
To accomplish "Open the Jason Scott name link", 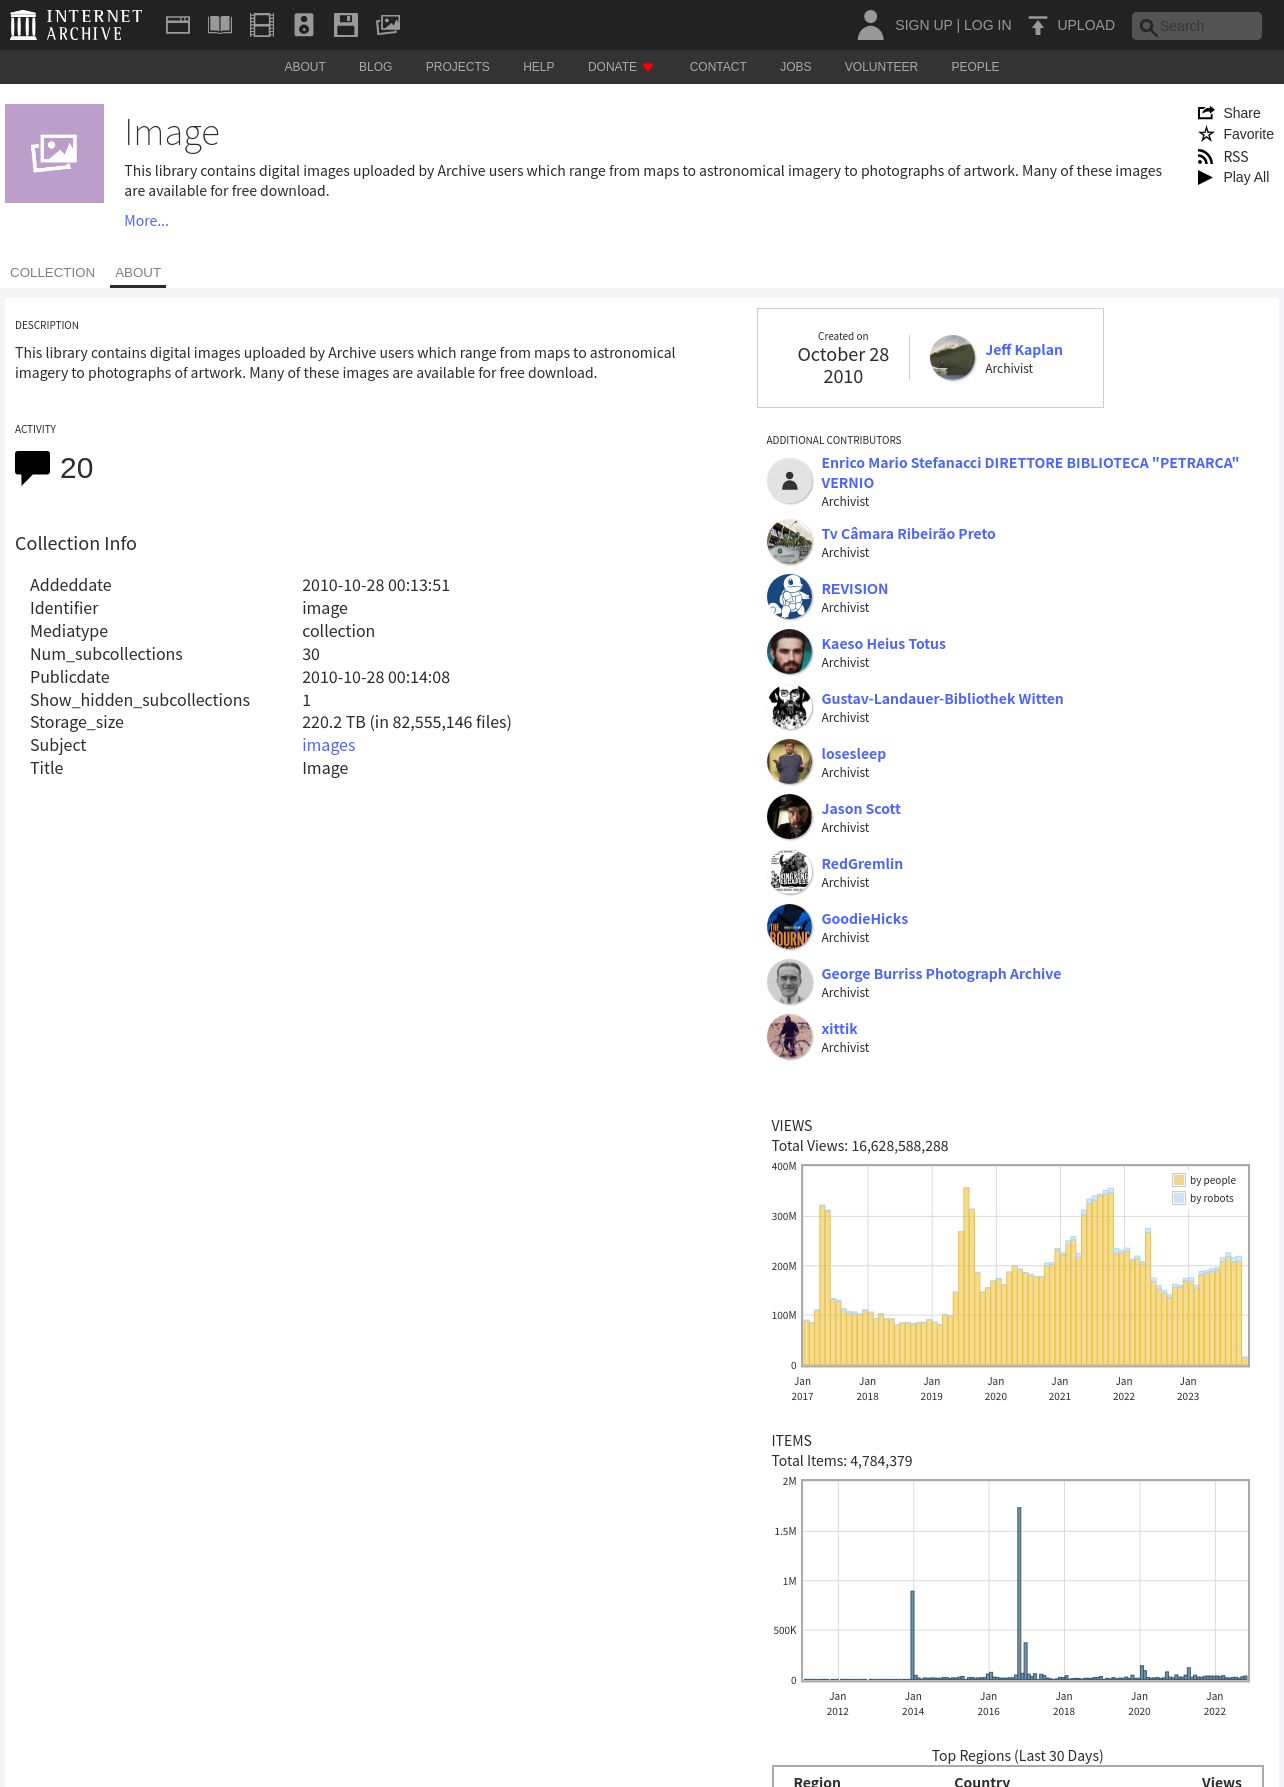I will (x=861, y=808).
